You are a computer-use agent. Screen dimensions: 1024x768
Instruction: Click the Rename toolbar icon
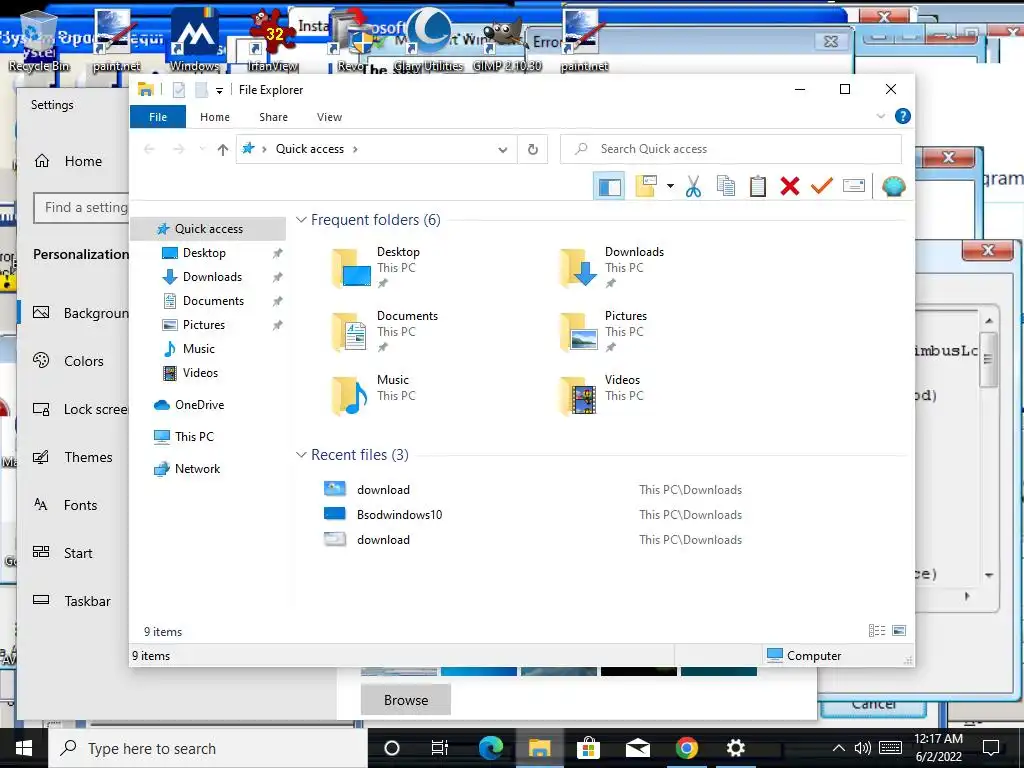coord(854,186)
